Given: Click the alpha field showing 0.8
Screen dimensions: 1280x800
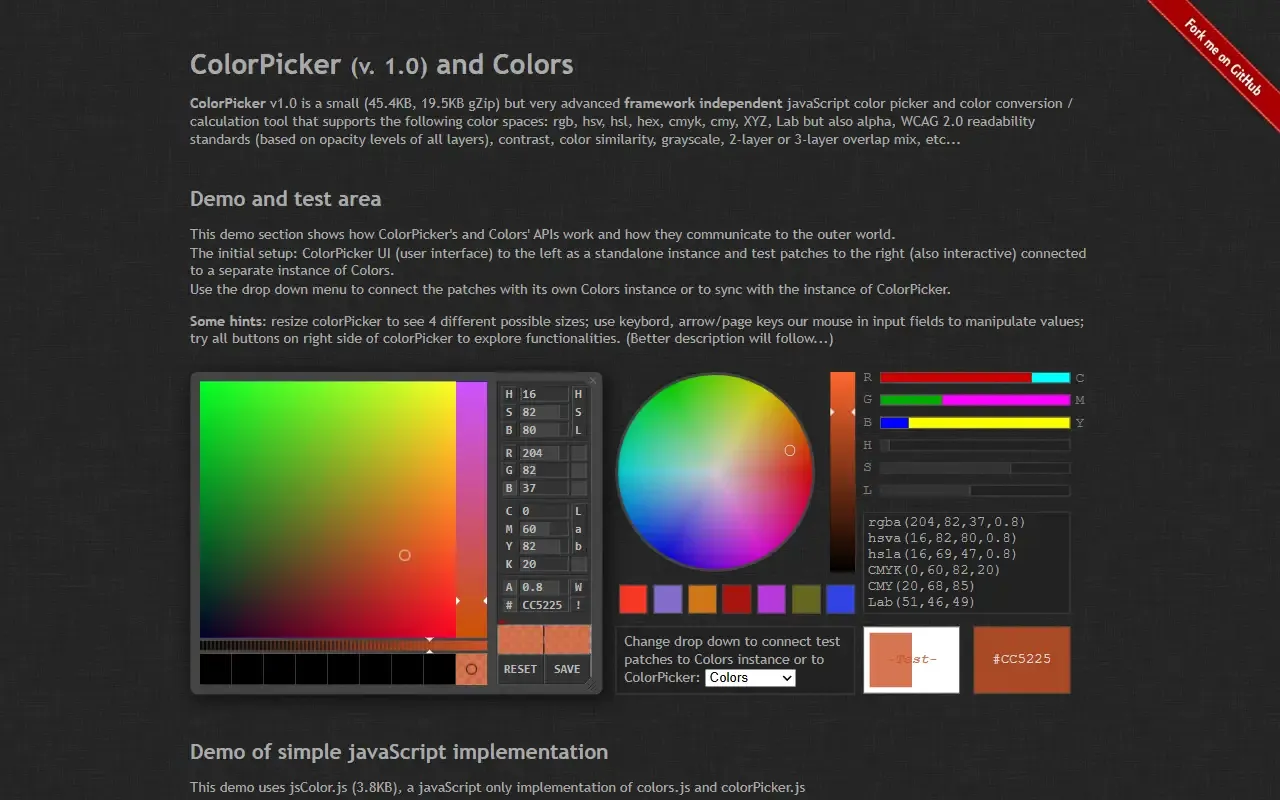Looking at the screenshot, I should pyautogui.click(x=543, y=588).
